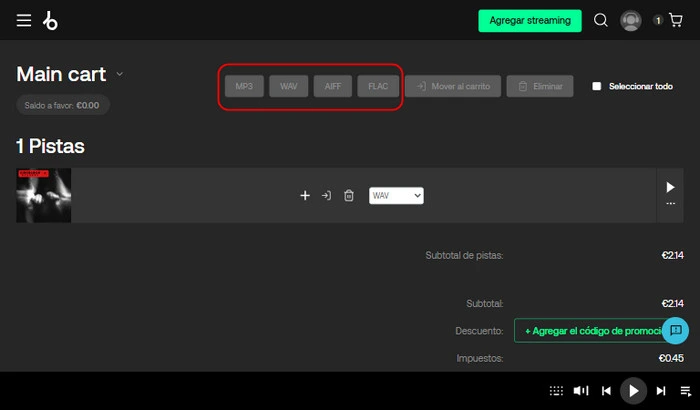Click the plus icon on track row
The height and width of the screenshot is (410, 700).
point(305,196)
